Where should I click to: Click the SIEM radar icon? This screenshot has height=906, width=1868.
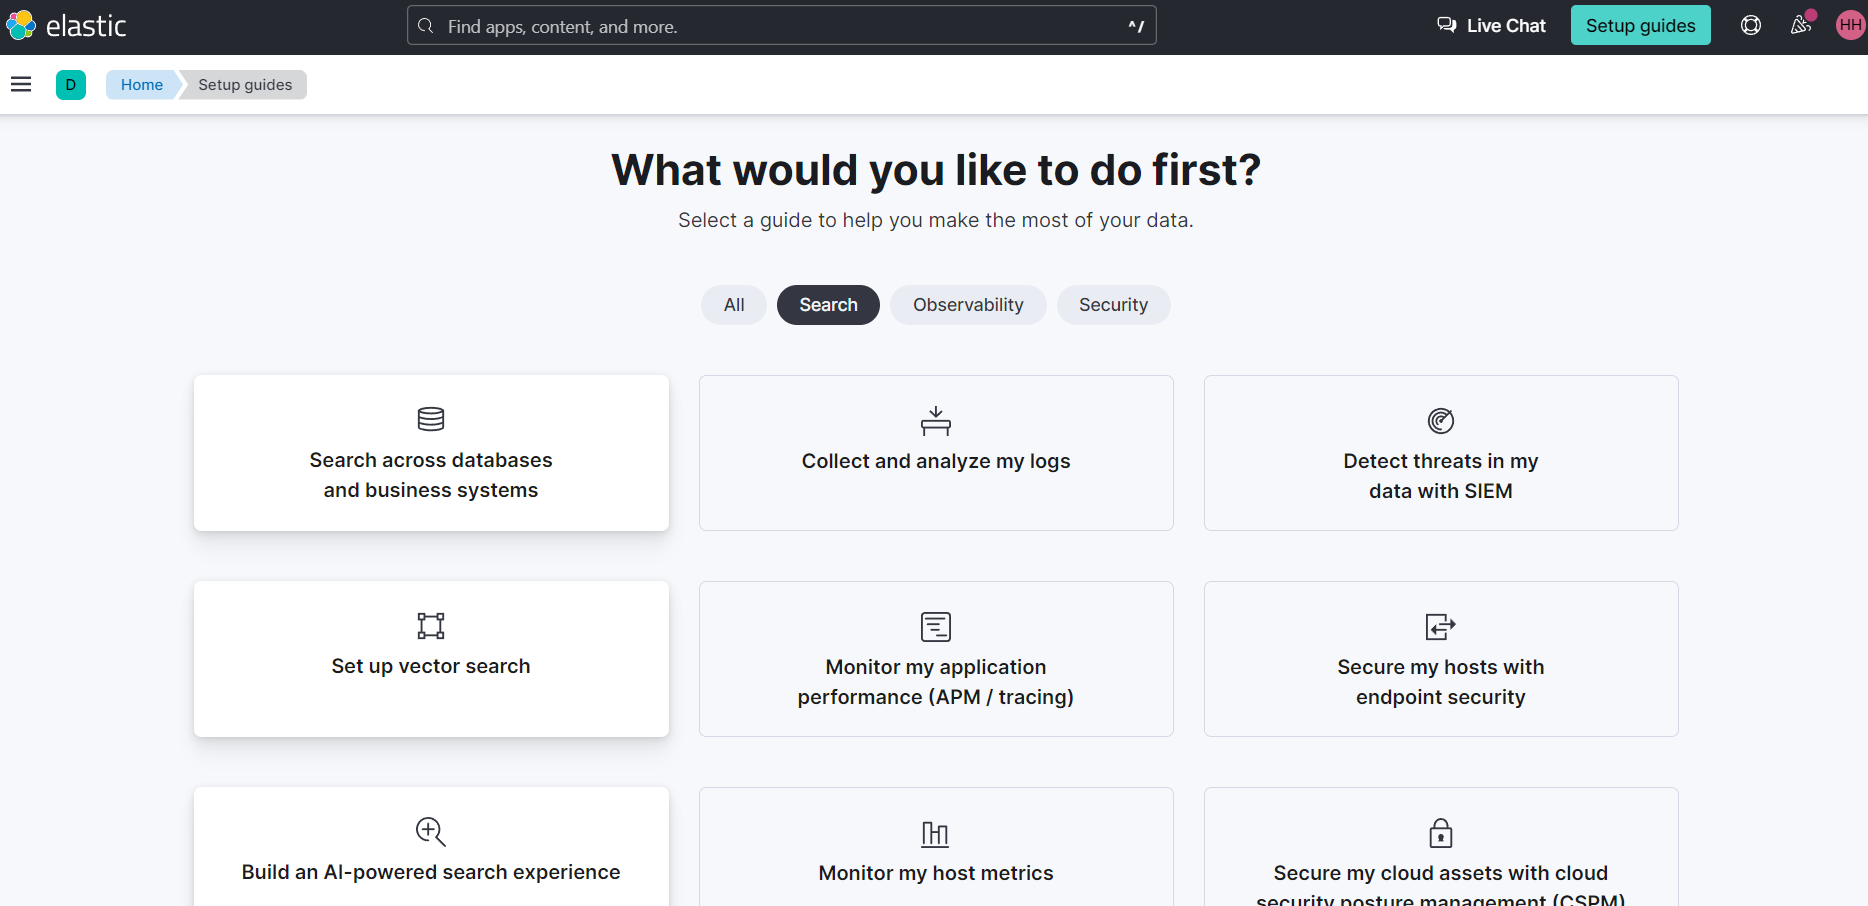pyautogui.click(x=1440, y=421)
